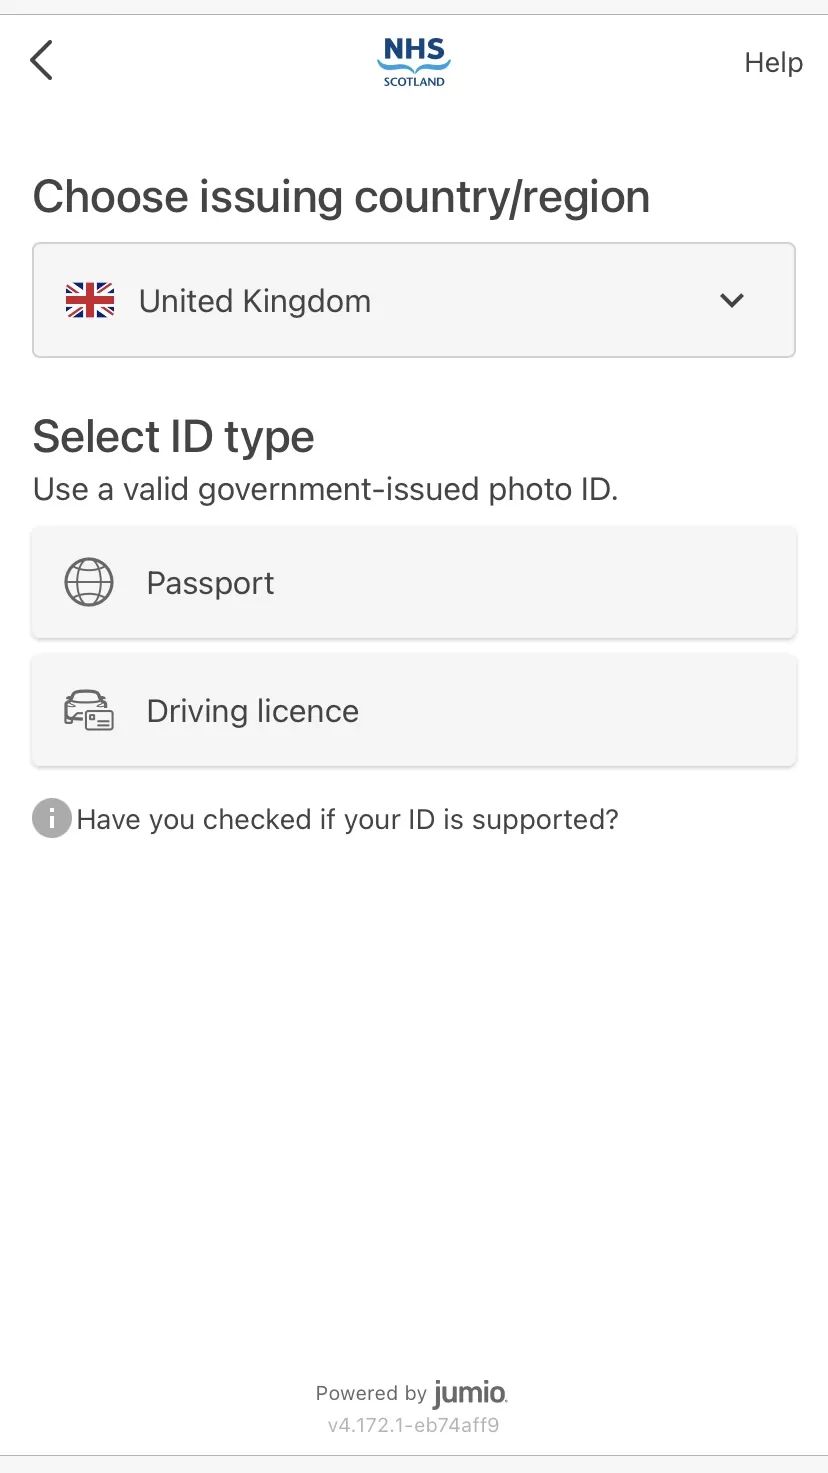Open 'Have you checked if your ID is supported?'
This screenshot has width=828, height=1473.
pyautogui.click(x=347, y=820)
